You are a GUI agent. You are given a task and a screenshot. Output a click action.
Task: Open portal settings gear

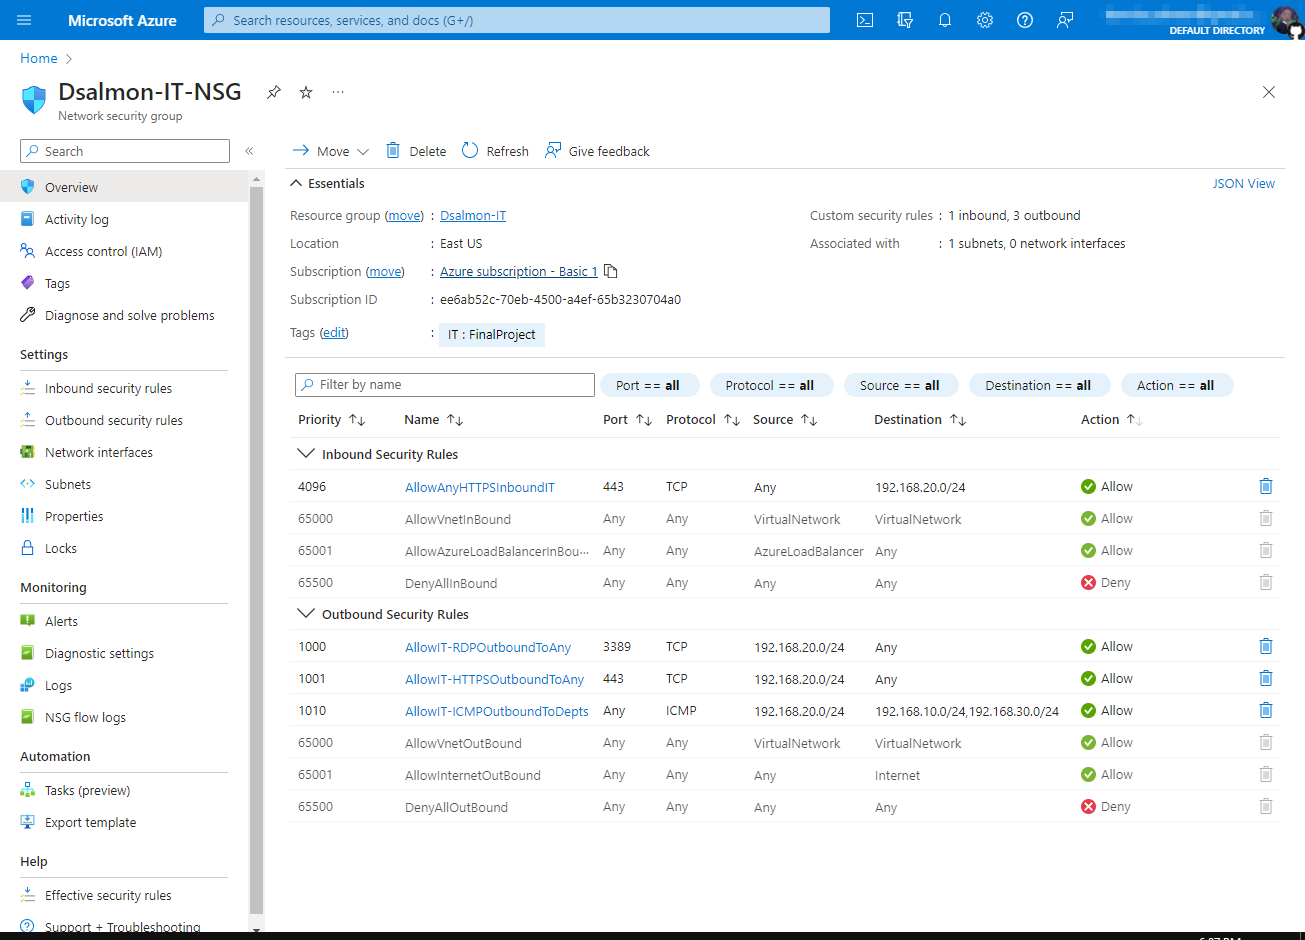985,20
